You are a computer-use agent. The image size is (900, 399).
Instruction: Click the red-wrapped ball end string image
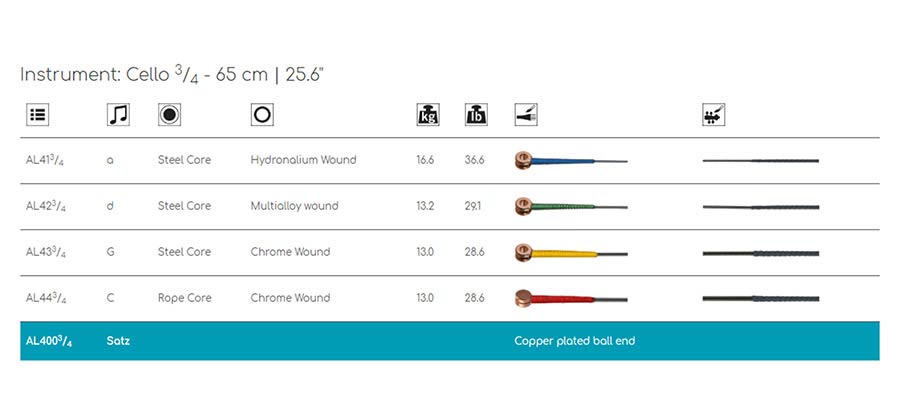pos(571,299)
